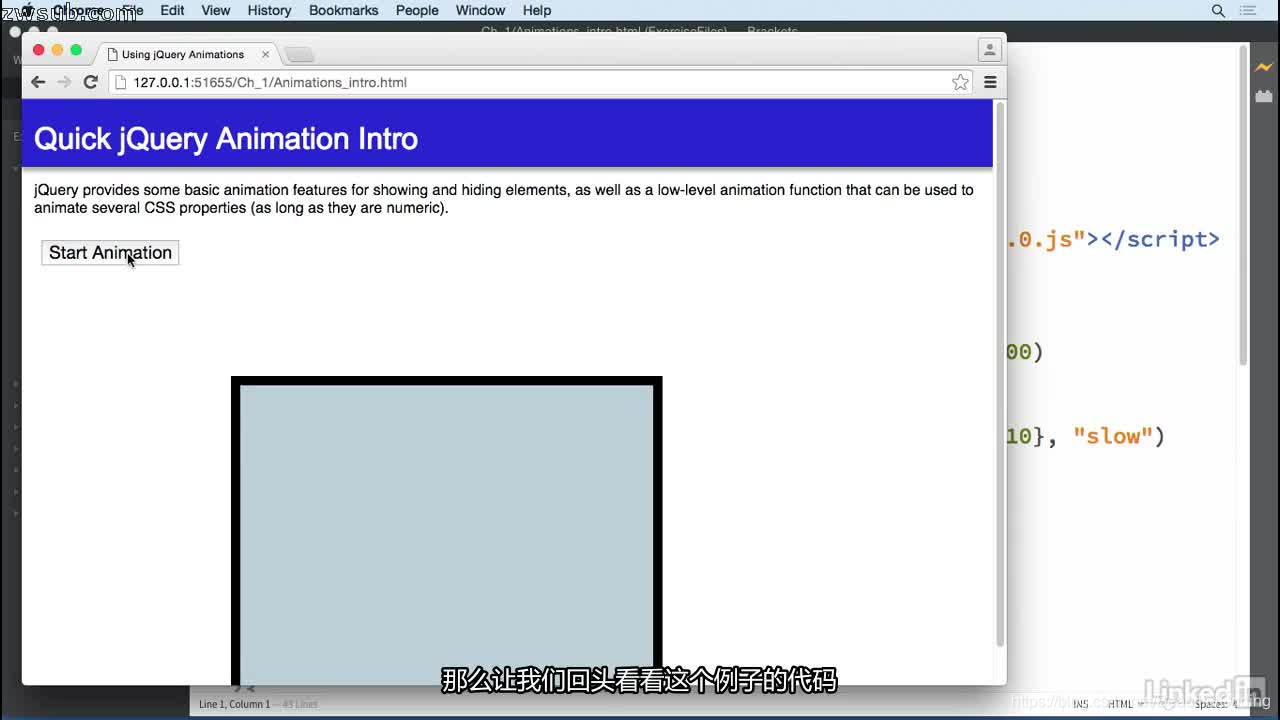Reload the page in Chrome
Image resolution: width=1280 pixels, height=720 pixels.
tap(90, 82)
